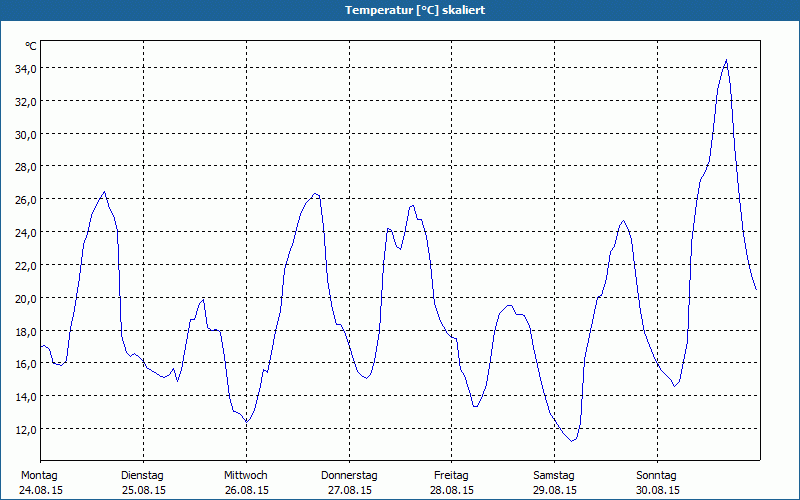This screenshot has height=500, width=800.
Task: Click the °C unit label
Action: [31, 46]
